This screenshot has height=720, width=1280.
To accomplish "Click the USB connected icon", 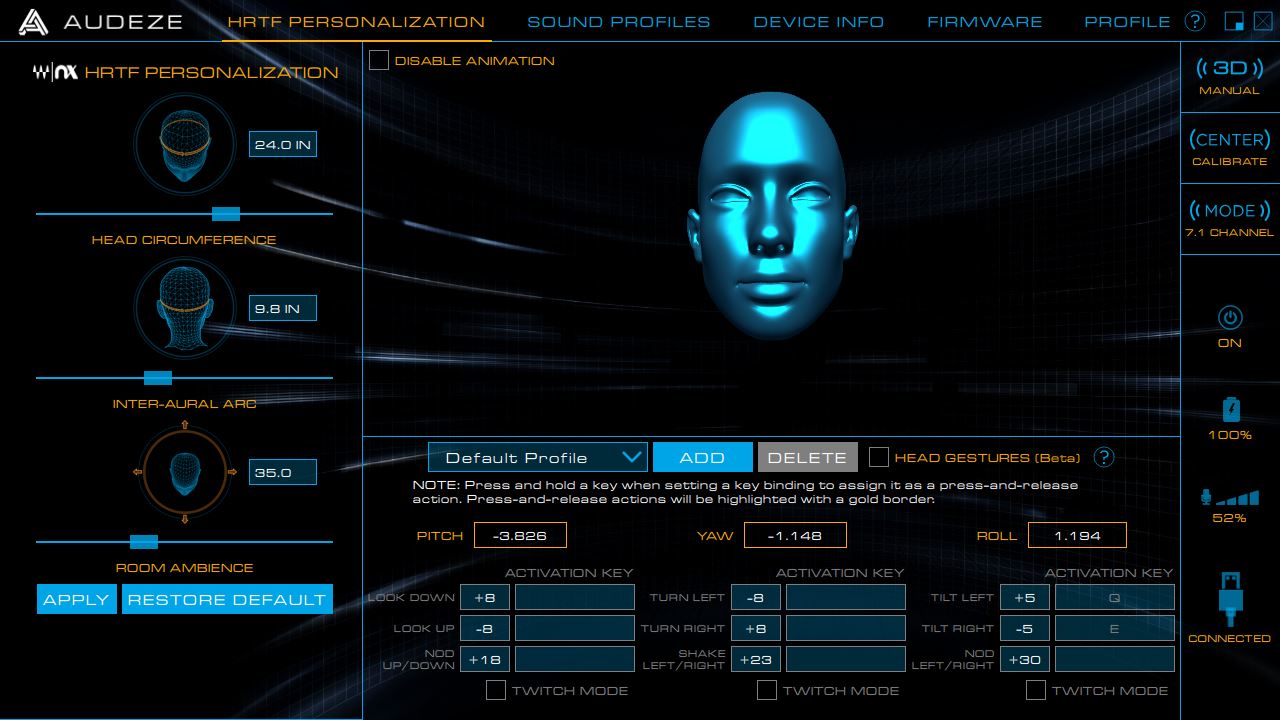I will 1229,598.
